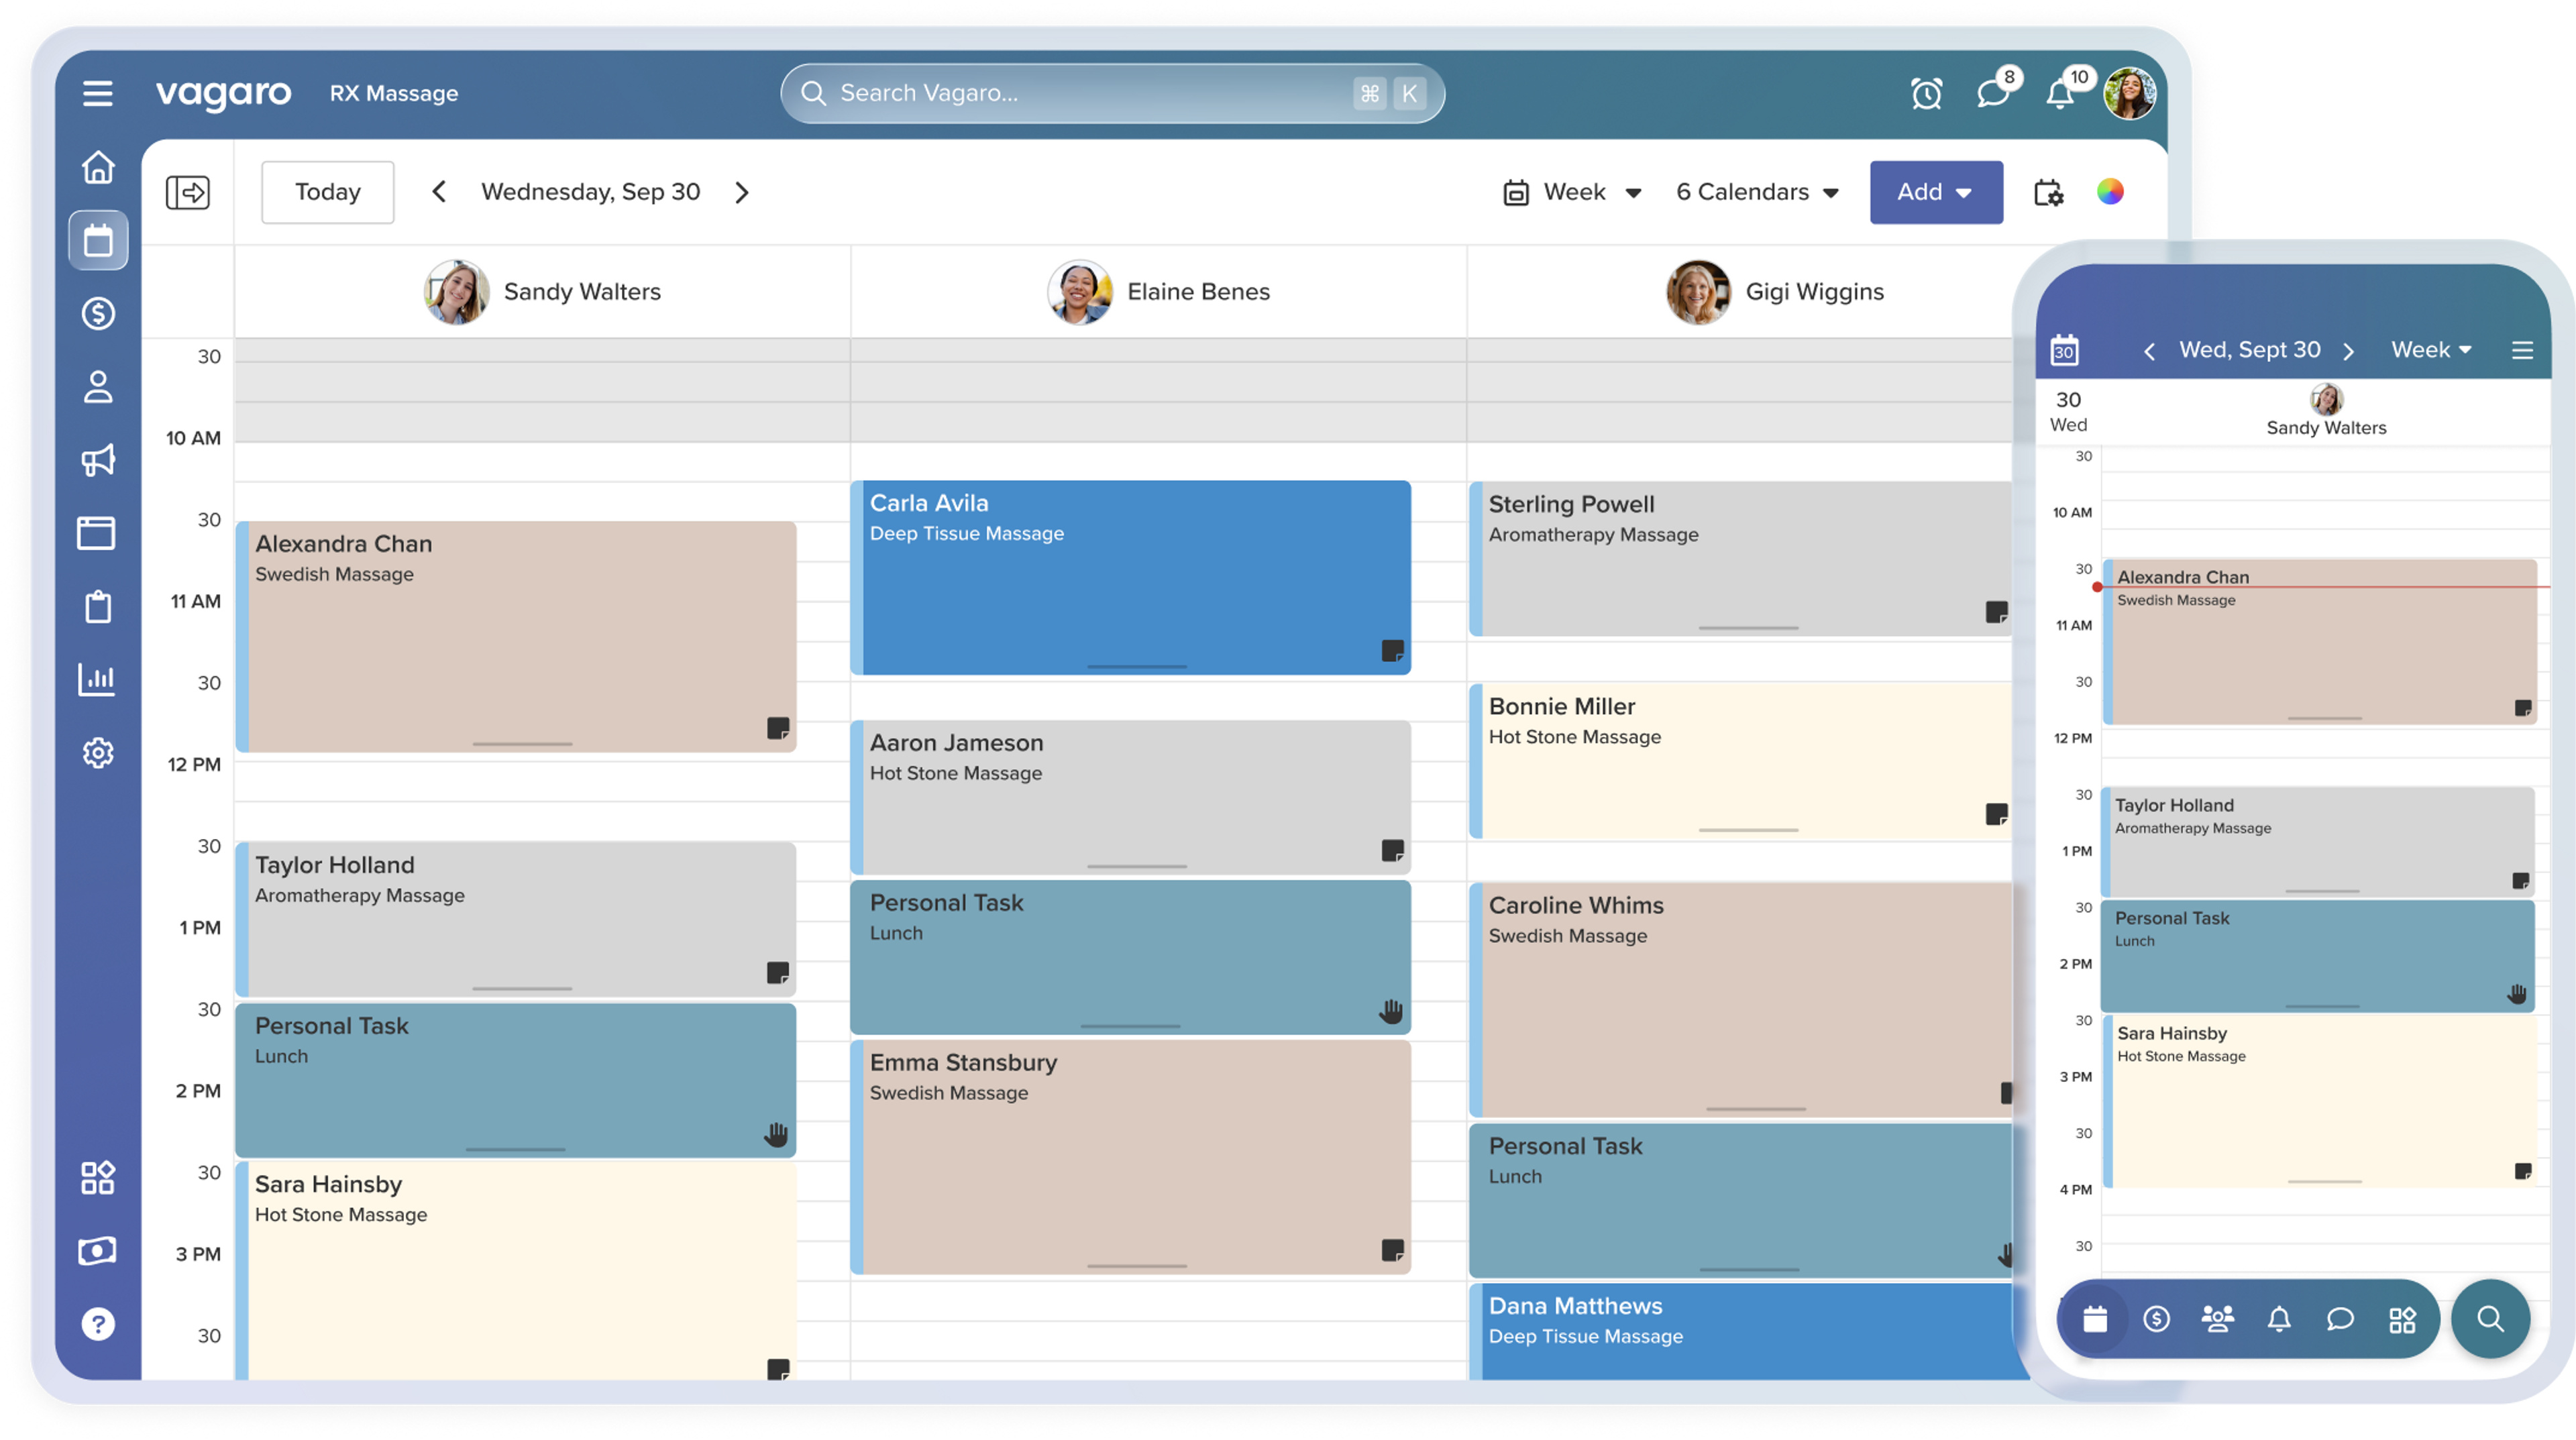Open the Calendar sidebar icon
Image resolution: width=2576 pixels, height=1440 pixels.
98,240
